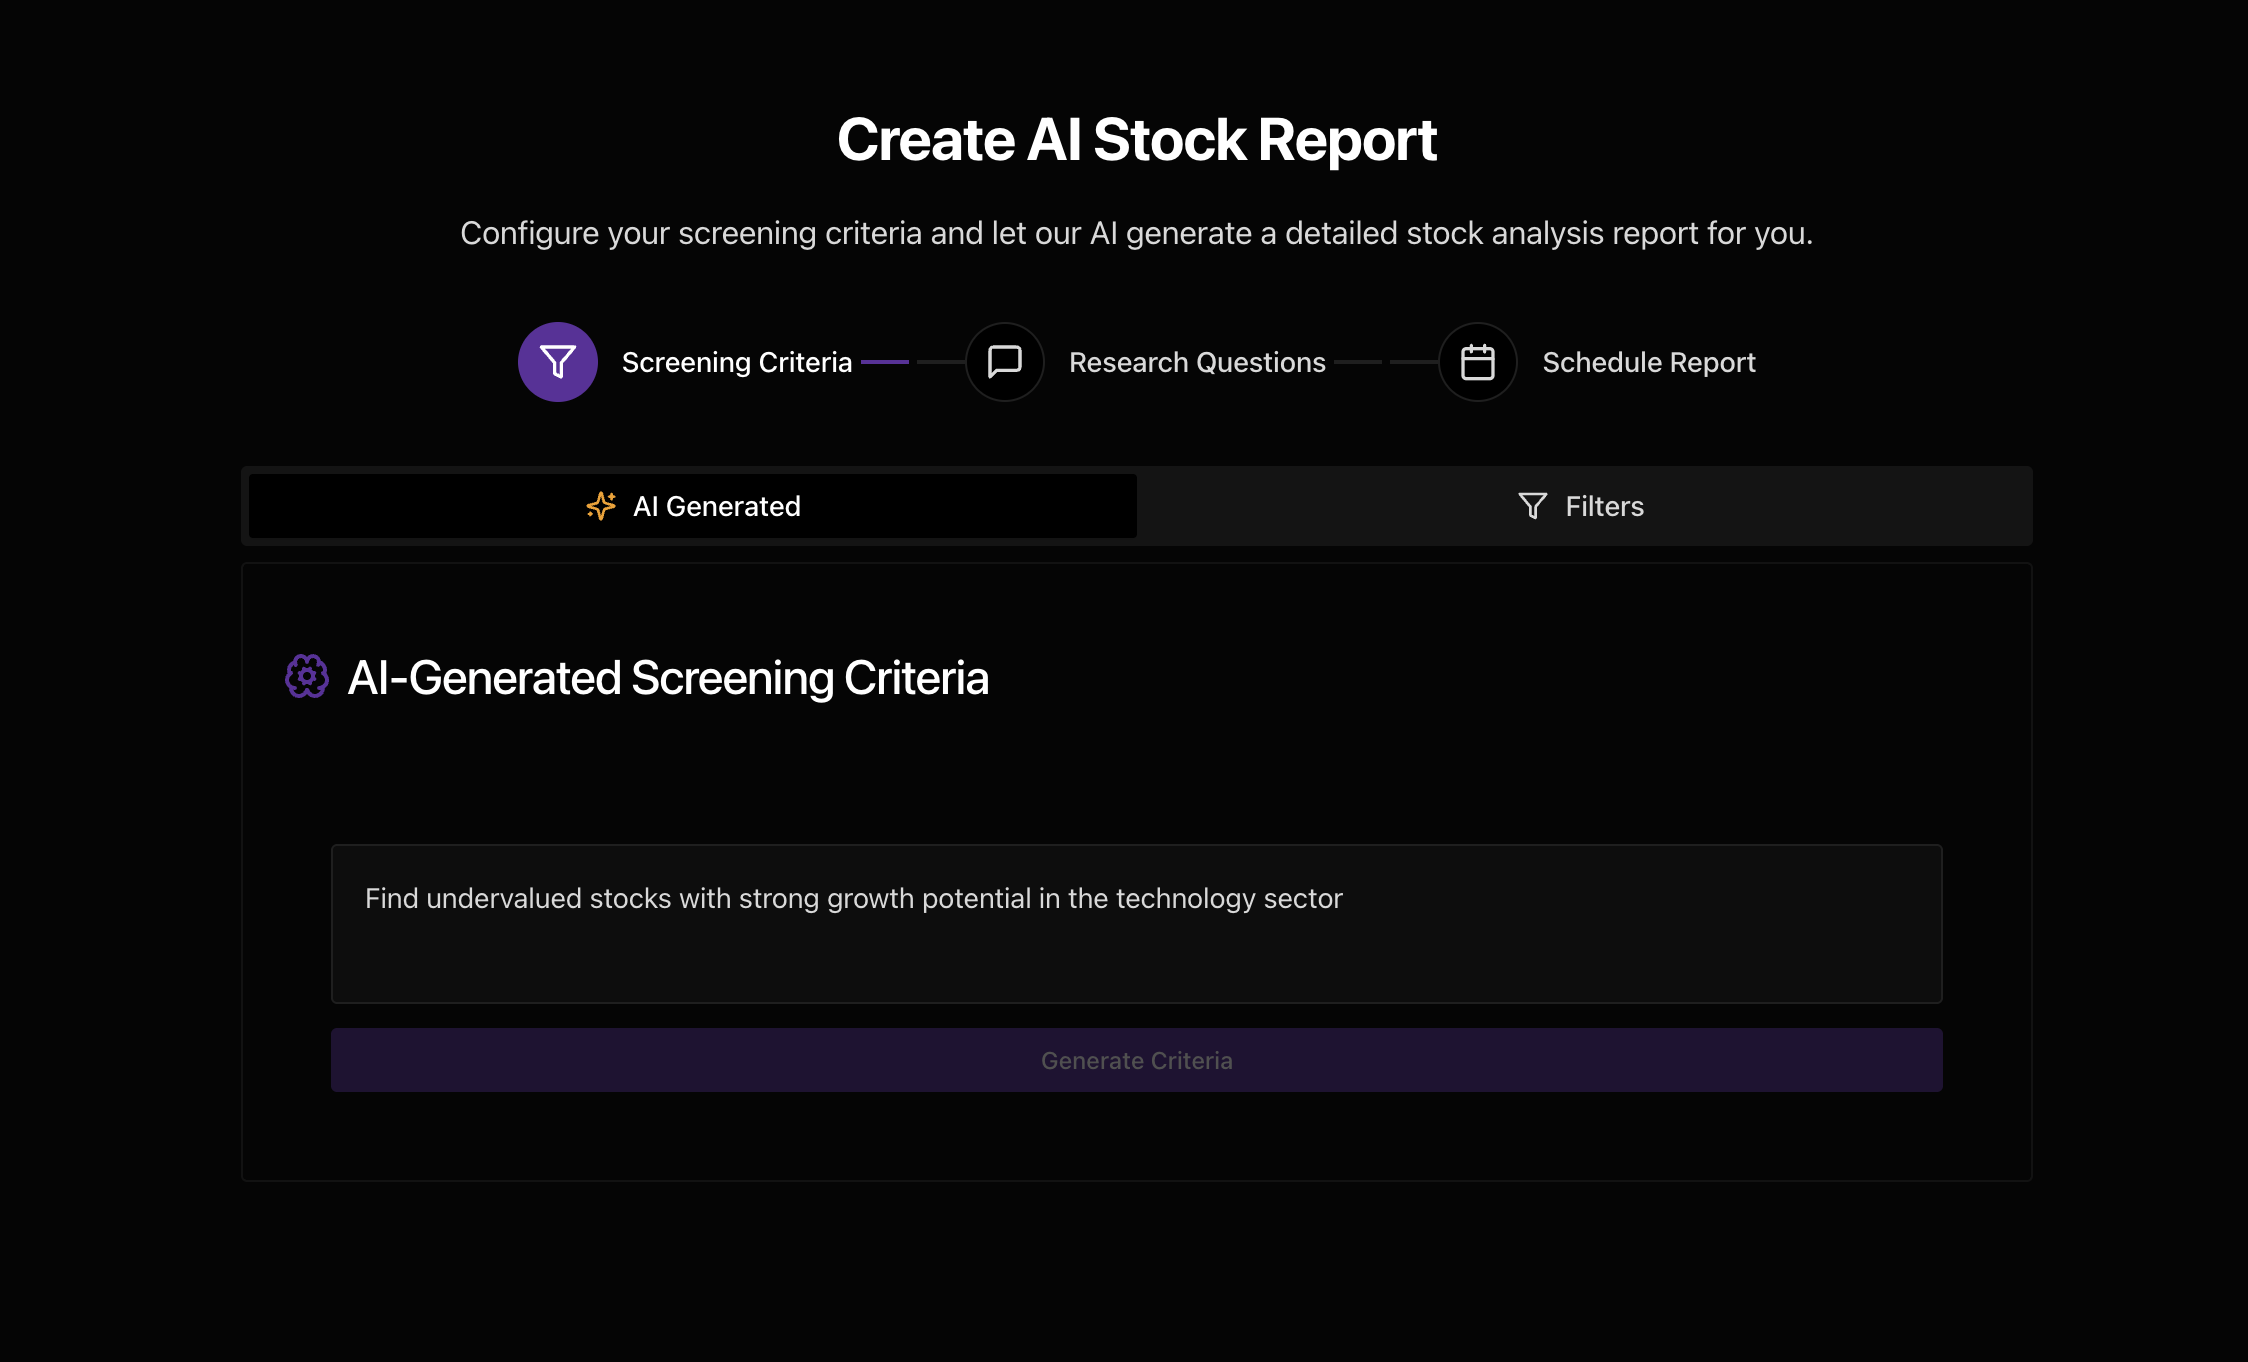
Task: Click the calendar Schedule Report step icon
Action: [x=1477, y=362]
